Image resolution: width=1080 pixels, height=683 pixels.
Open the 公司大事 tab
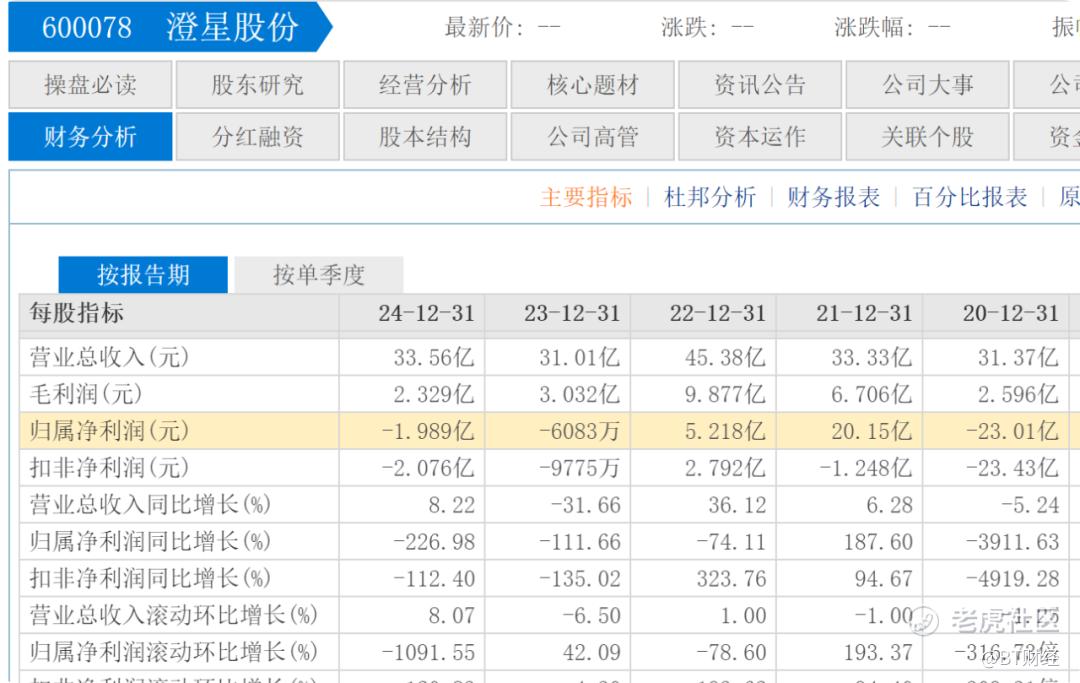(927, 85)
